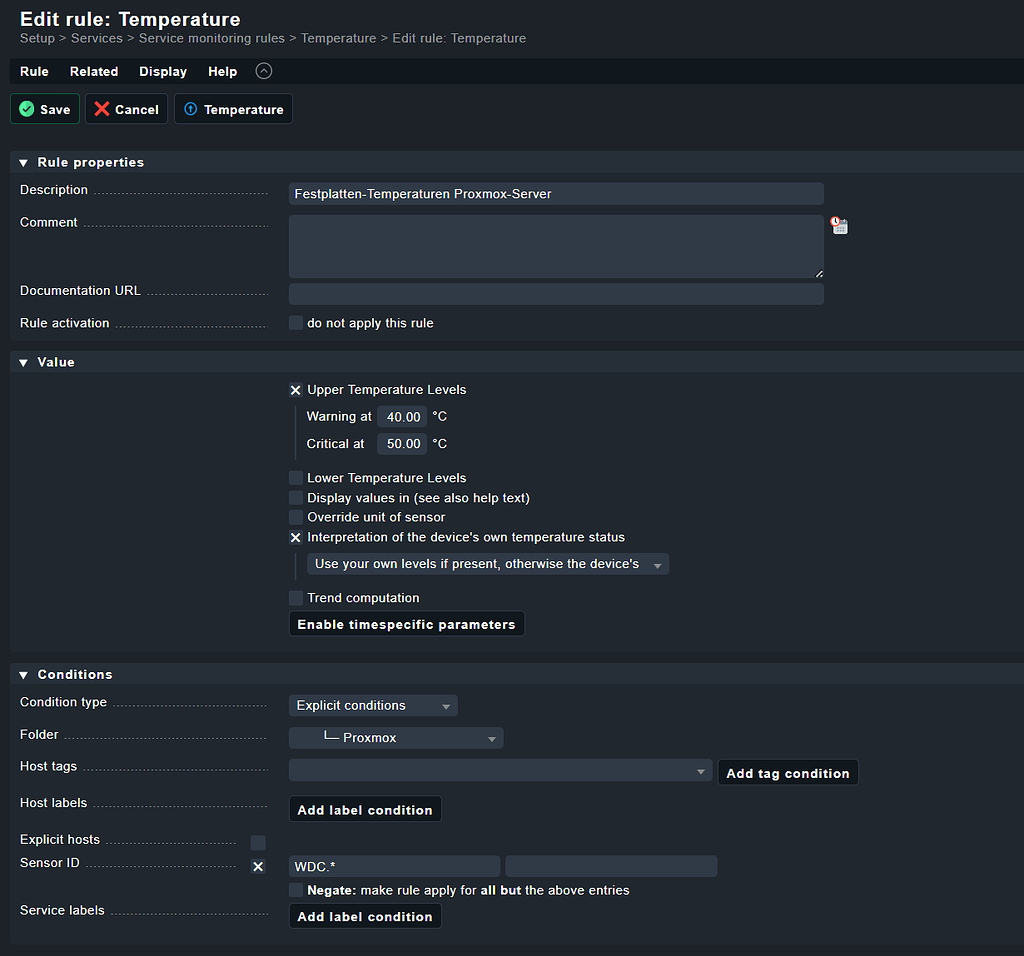Click the Comment box resize handle
Image resolution: width=1024 pixels, height=956 pixels.
coord(819,274)
